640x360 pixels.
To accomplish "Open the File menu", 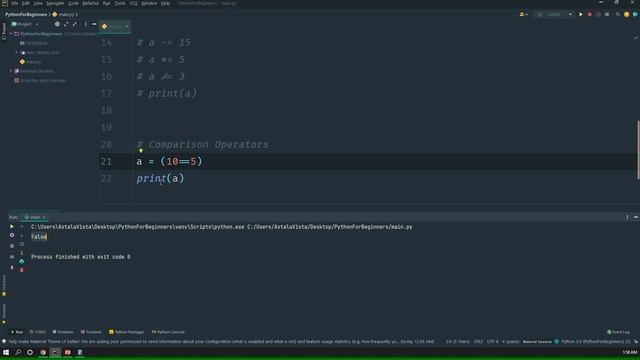I will [15, 3].
